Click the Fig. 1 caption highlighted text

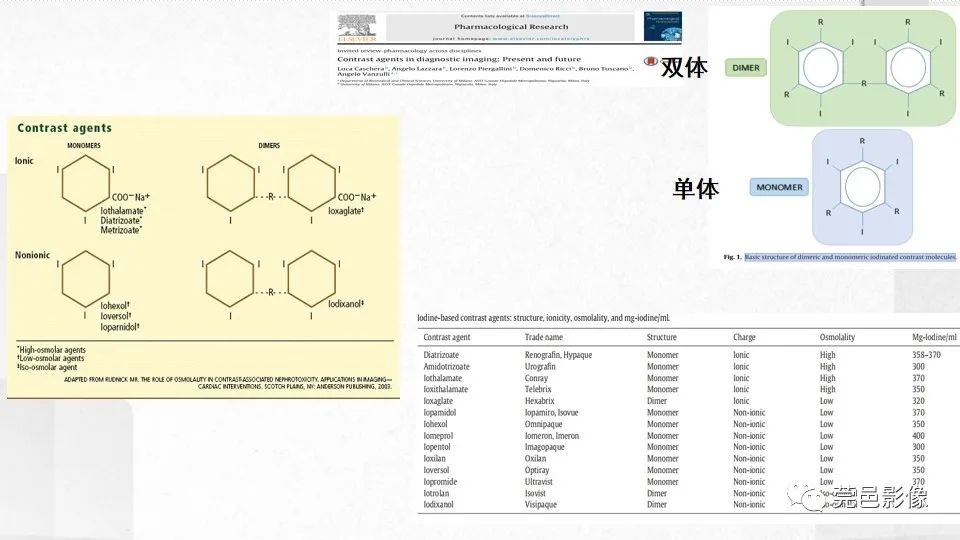(850, 257)
